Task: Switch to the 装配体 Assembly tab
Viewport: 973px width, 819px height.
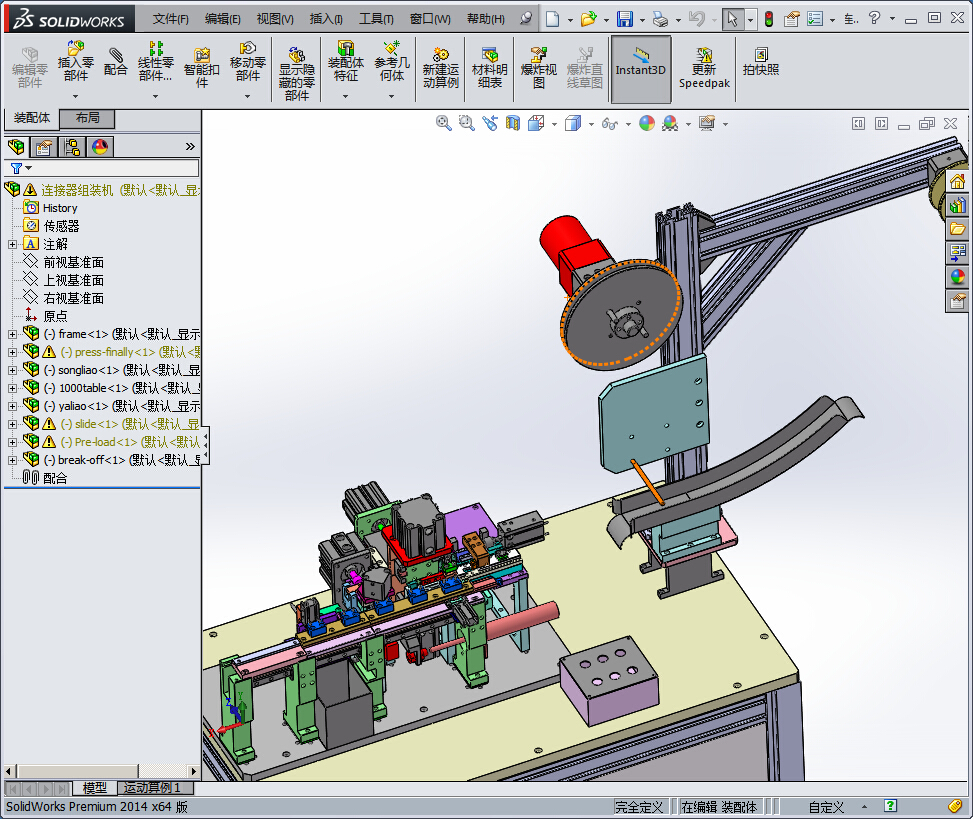Action: pos(32,118)
